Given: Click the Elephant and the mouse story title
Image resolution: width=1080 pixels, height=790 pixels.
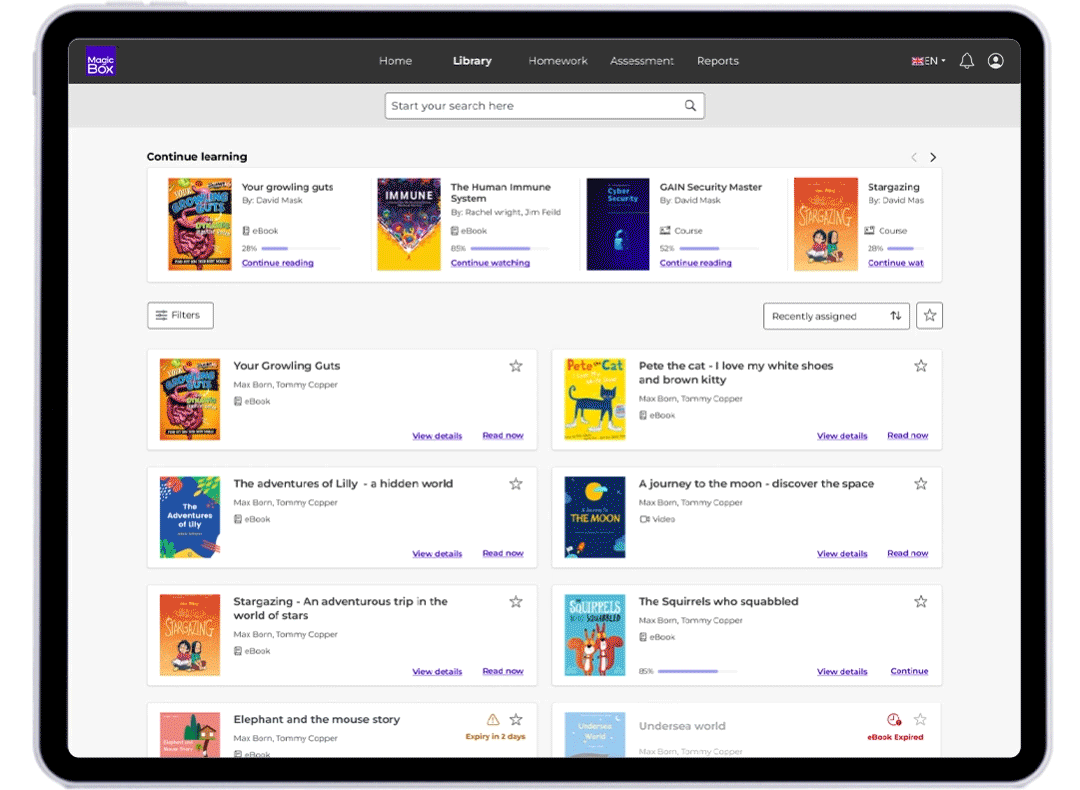Looking at the screenshot, I should (x=317, y=719).
